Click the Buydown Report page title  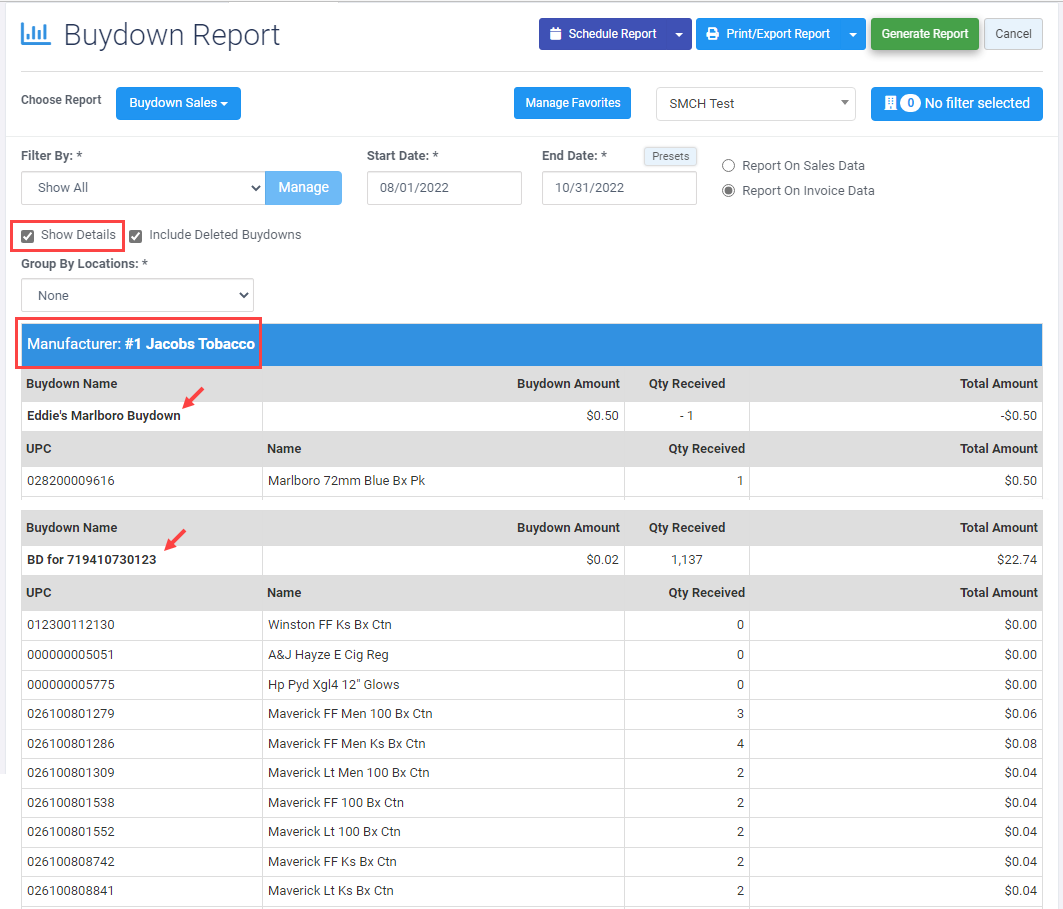172,35
